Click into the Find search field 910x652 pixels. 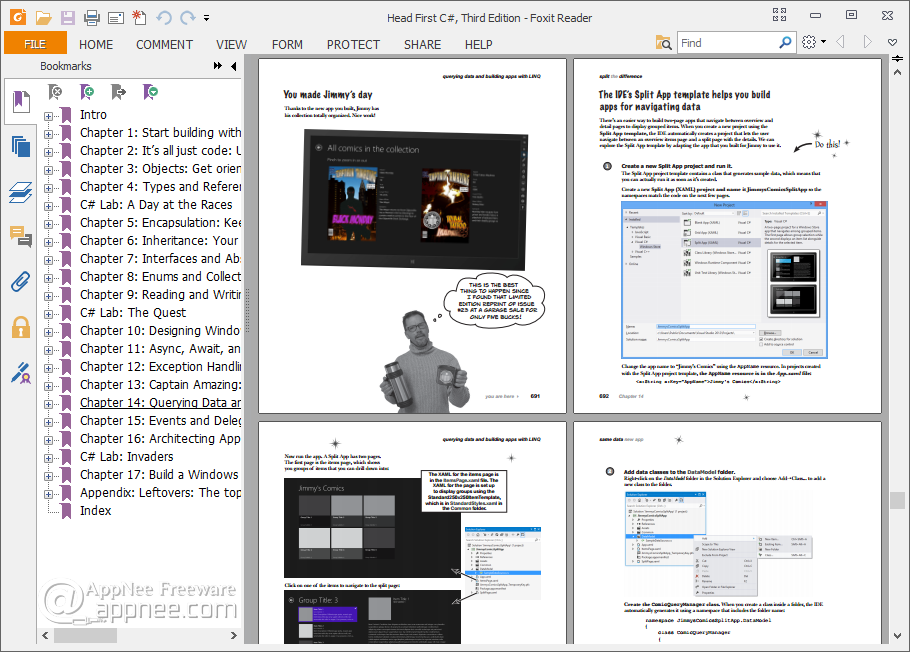click(x=727, y=43)
